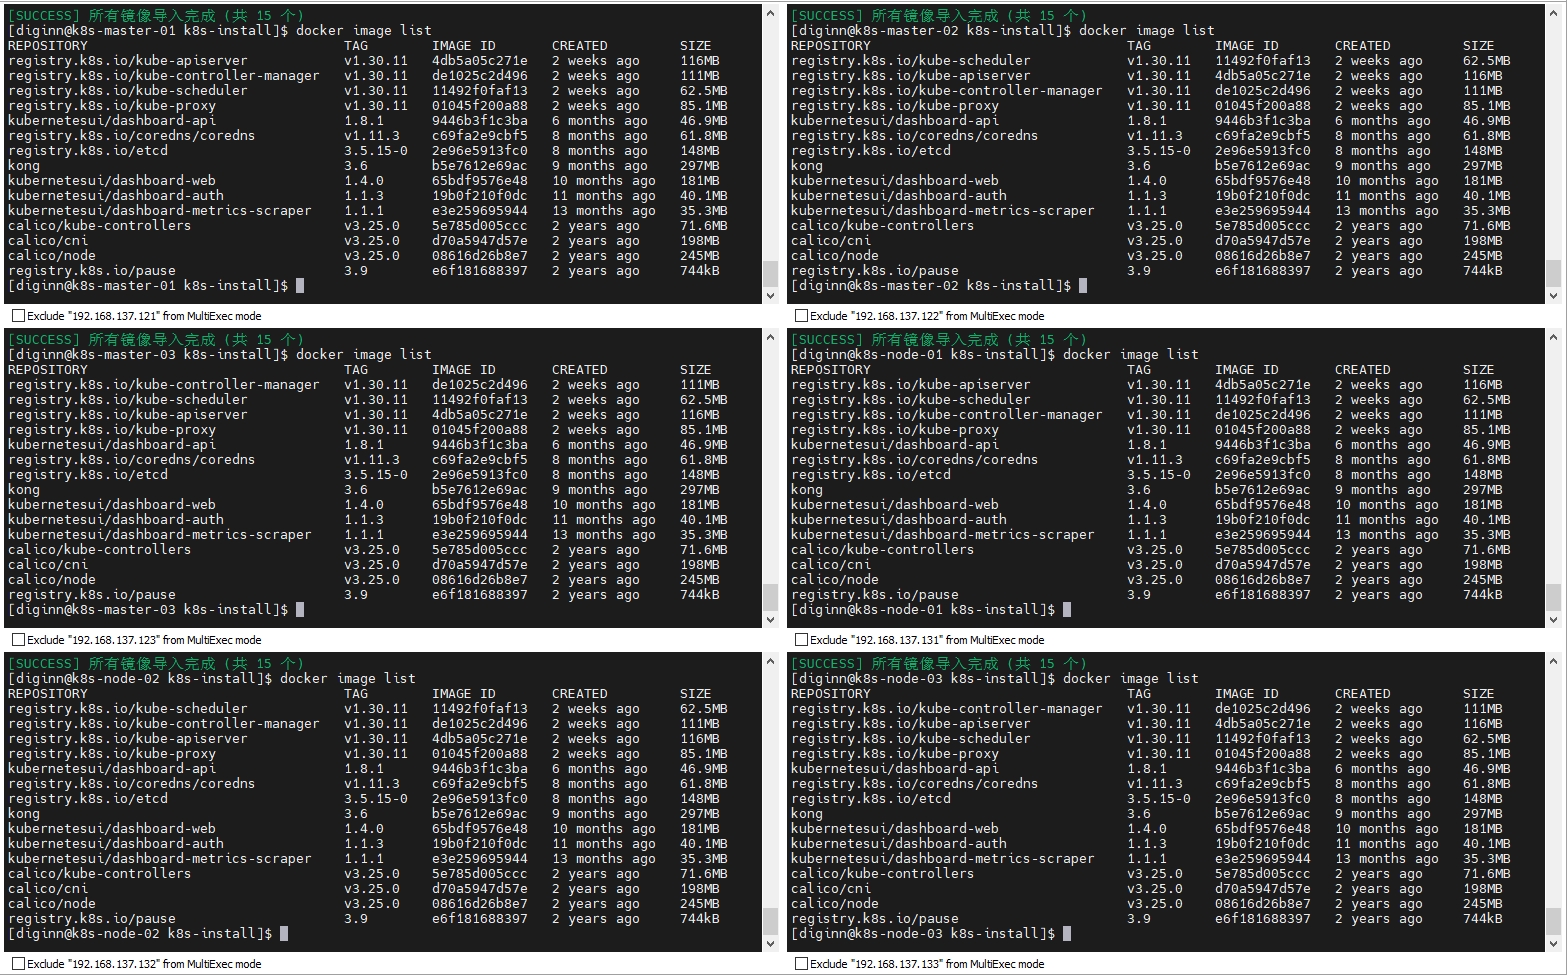Click scroll-up arrow in k8s-node-02 terminal

click(770, 661)
